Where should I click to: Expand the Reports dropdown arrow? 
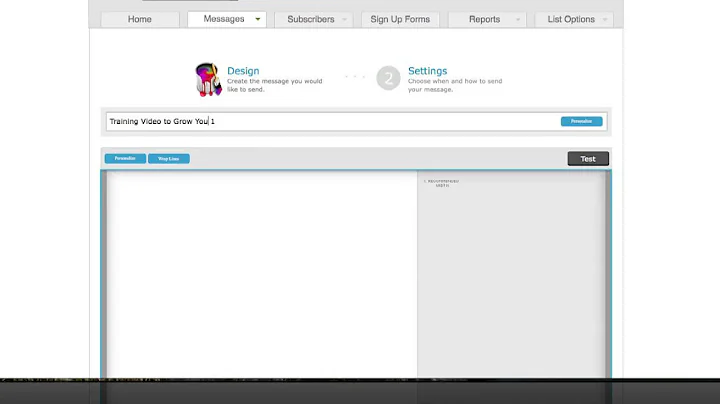pyautogui.click(x=518, y=19)
